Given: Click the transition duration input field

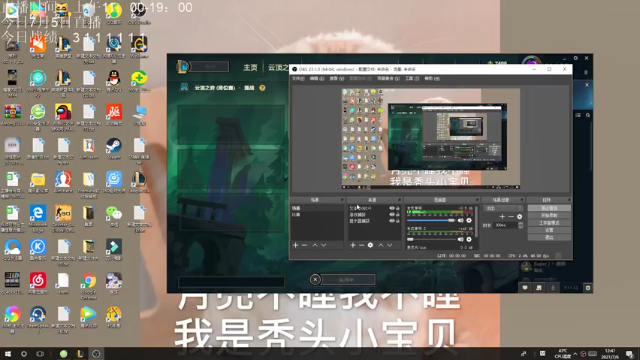Looking at the screenshot, I should point(505,225).
